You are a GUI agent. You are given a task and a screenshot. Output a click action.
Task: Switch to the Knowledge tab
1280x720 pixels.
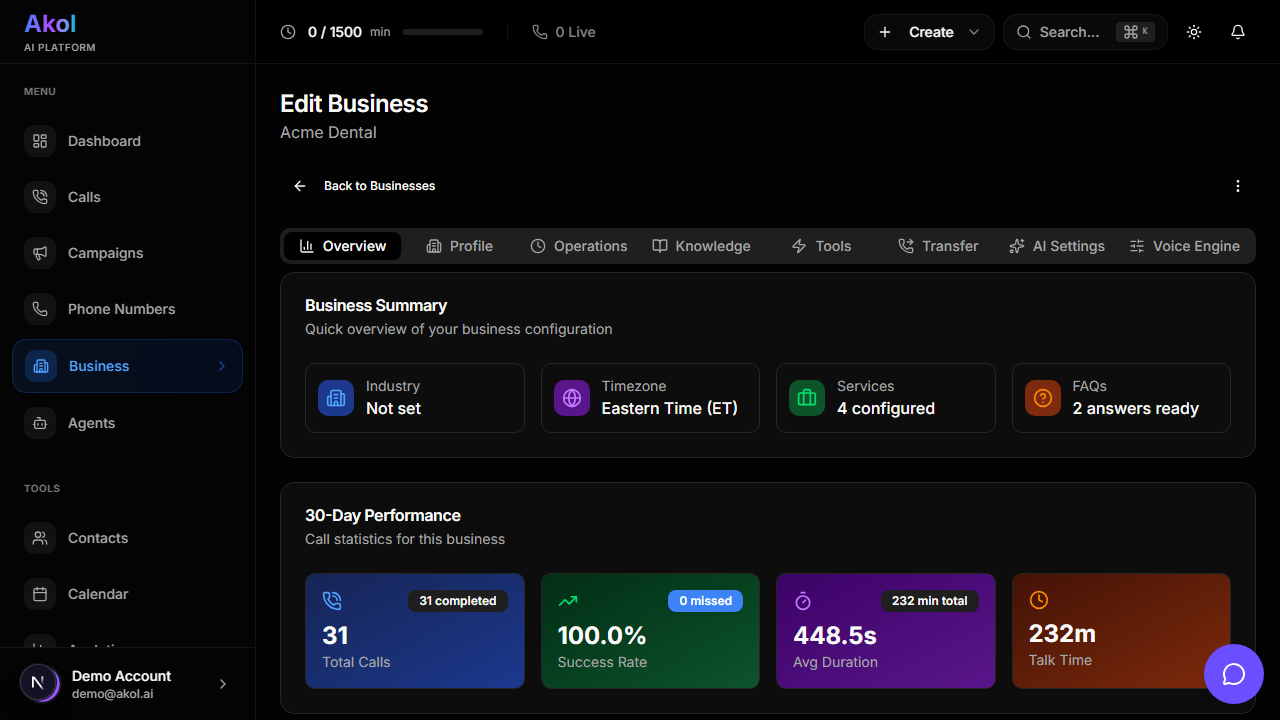click(x=701, y=246)
